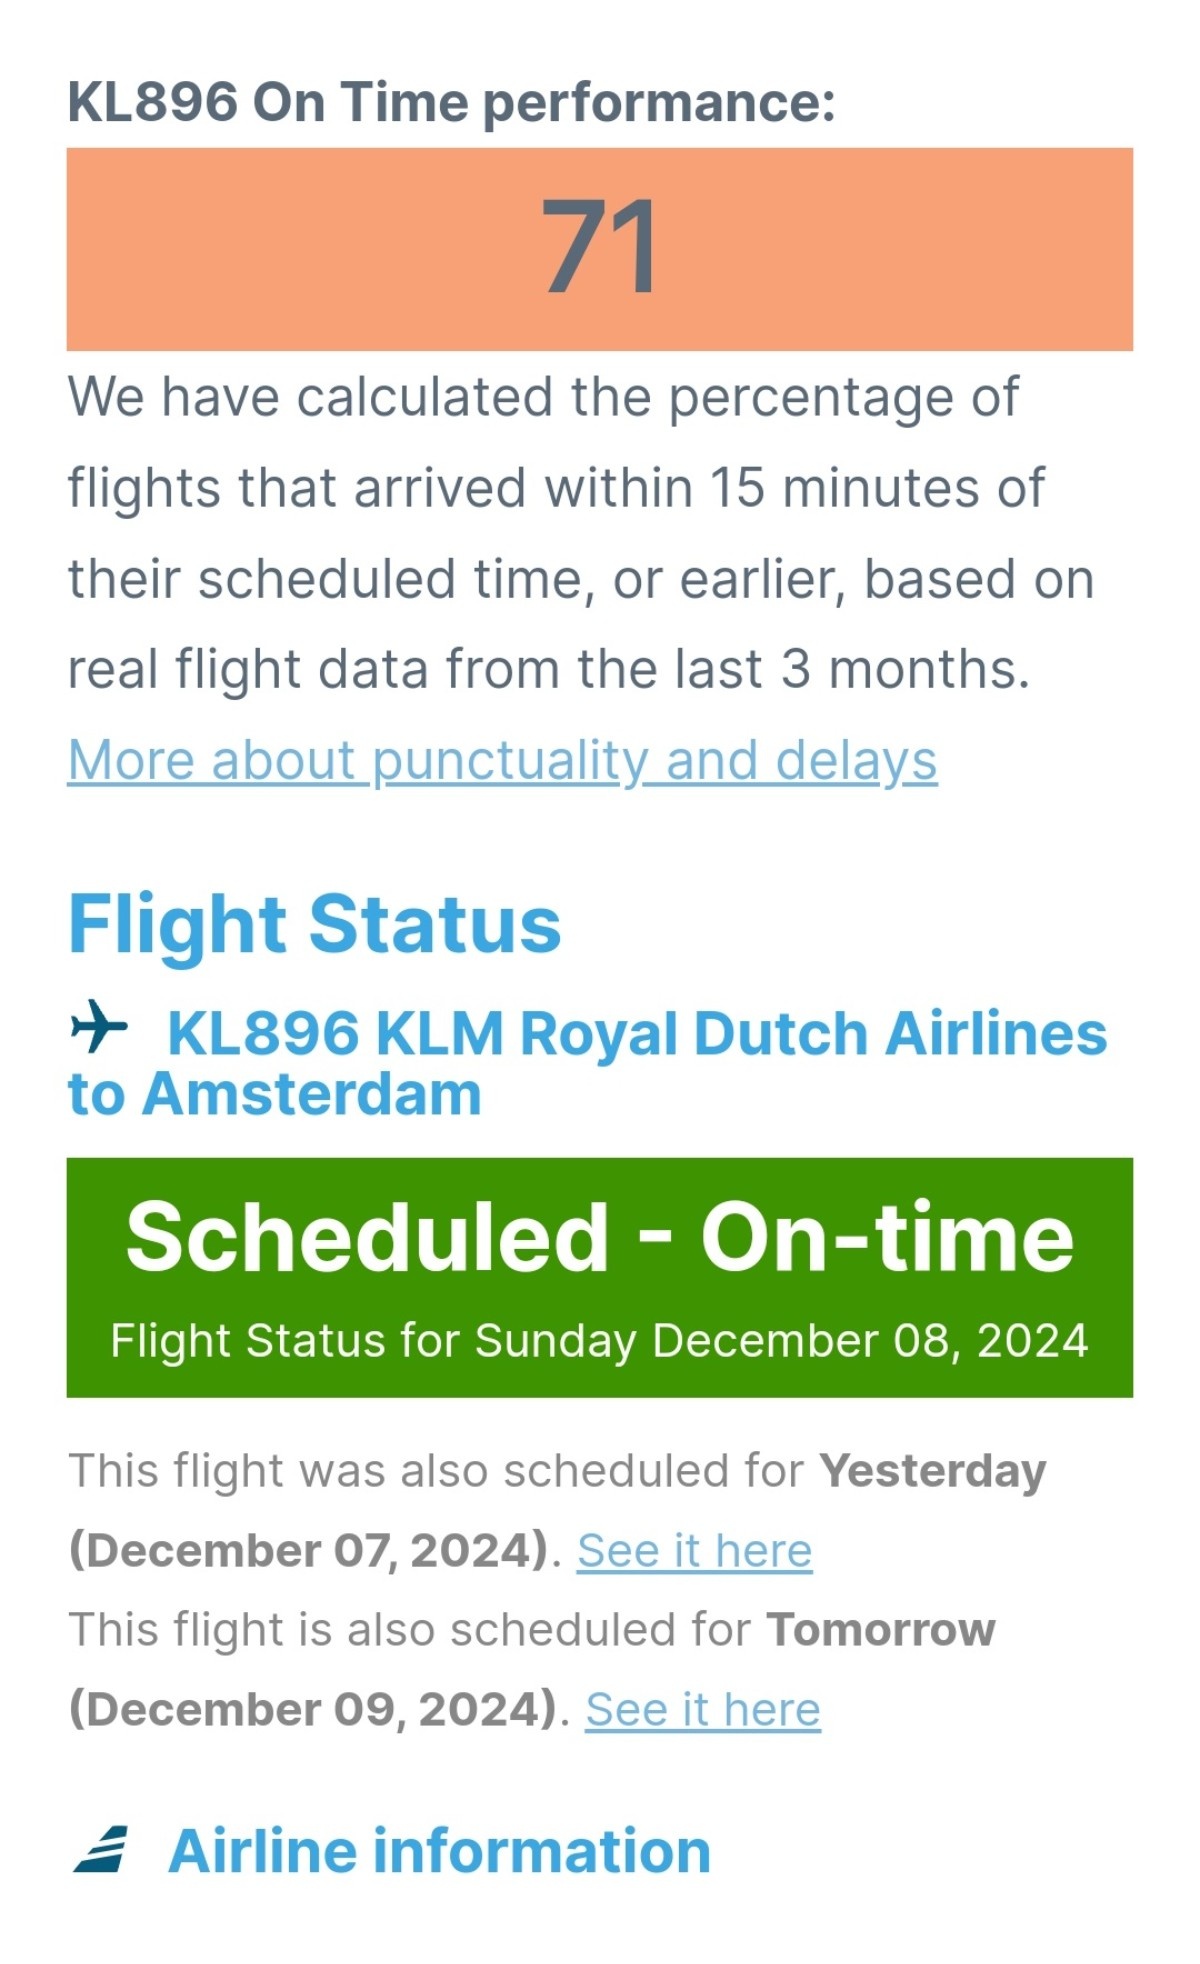
Task: Open "See it here" for December 09
Action: pyautogui.click(x=702, y=1709)
